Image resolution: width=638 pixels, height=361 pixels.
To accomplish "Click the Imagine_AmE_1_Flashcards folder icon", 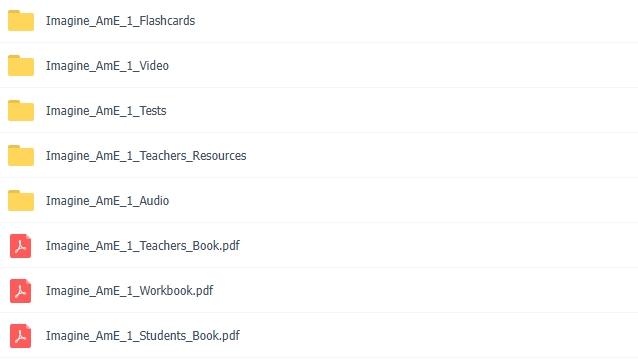I will pyautogui.click(x=21, y=21).
